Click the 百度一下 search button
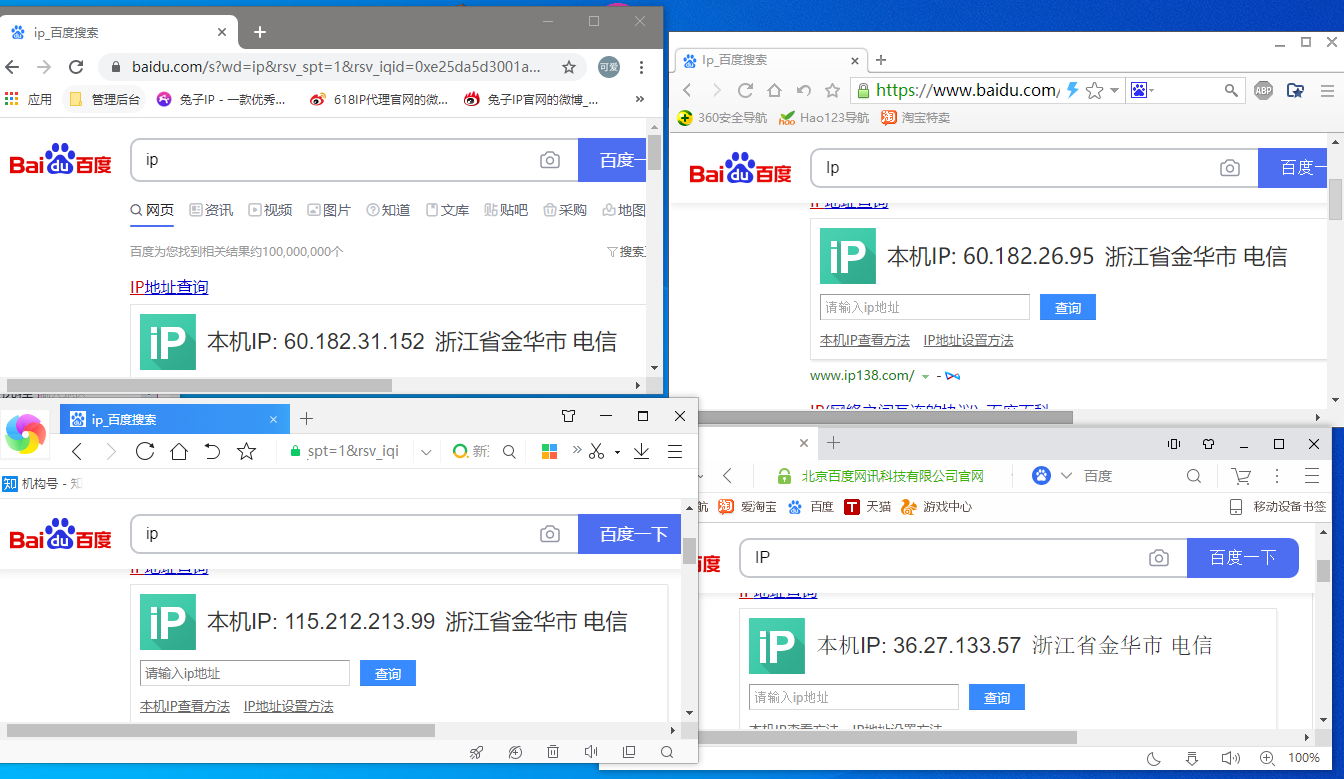The image size is (1344, 779). tap(629, 534)
